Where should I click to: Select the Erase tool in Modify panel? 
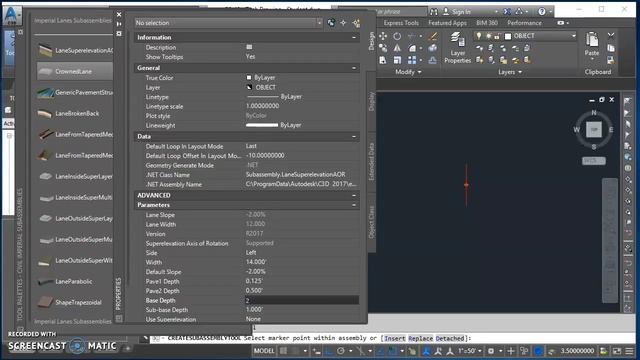click(433, 36)
